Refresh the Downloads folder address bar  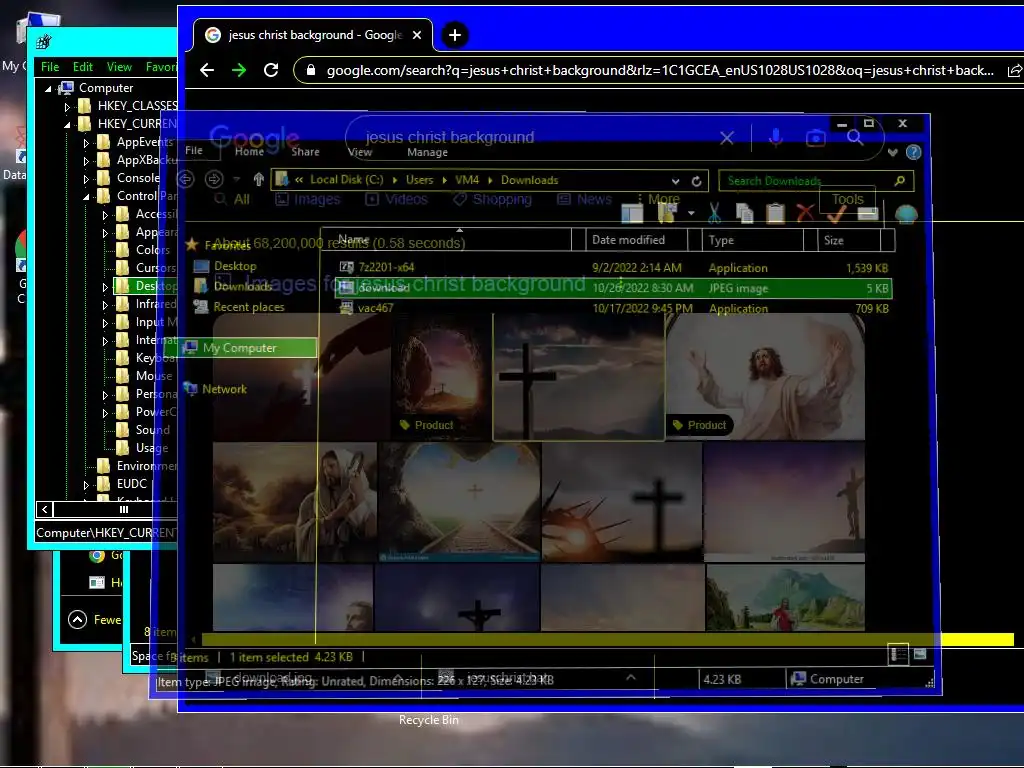click(x=696, y=181)
